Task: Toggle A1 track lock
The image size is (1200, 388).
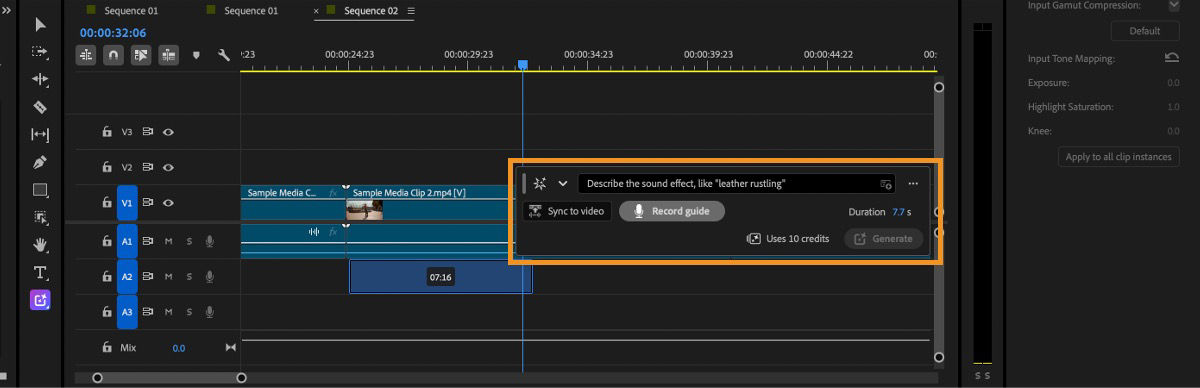Action: click(107, 241)
